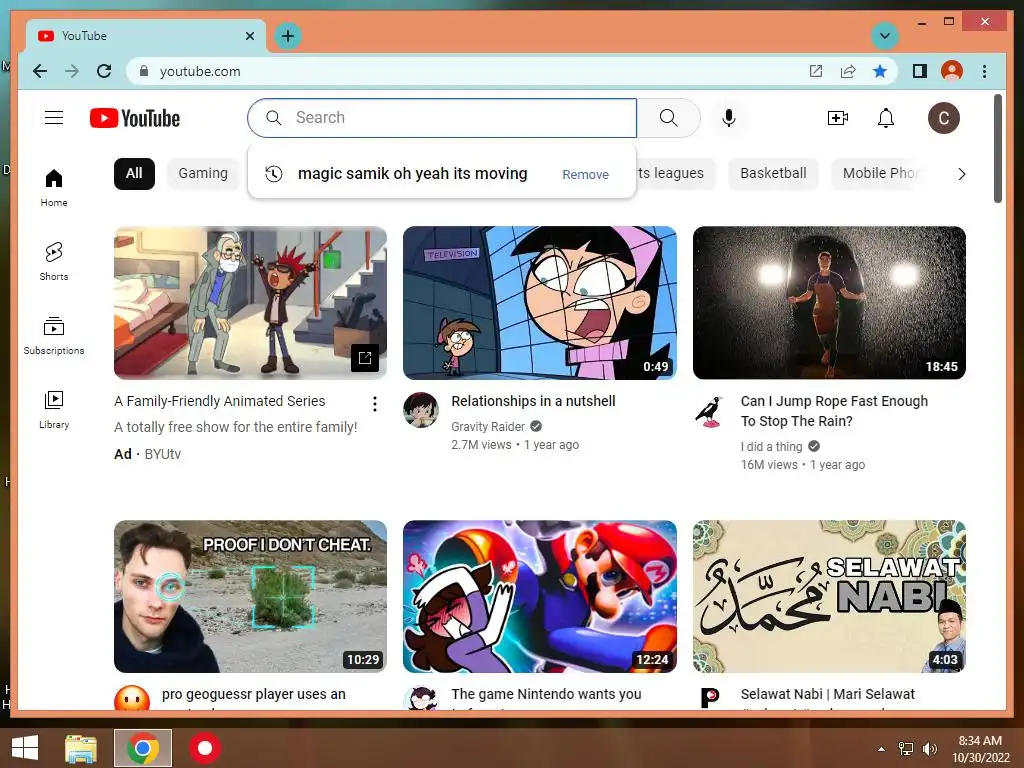Click the "A Family-Friendly Animated Series" title
This screenshot has width=1024, height=768.
pyautogui.click(x=219, y=401)
